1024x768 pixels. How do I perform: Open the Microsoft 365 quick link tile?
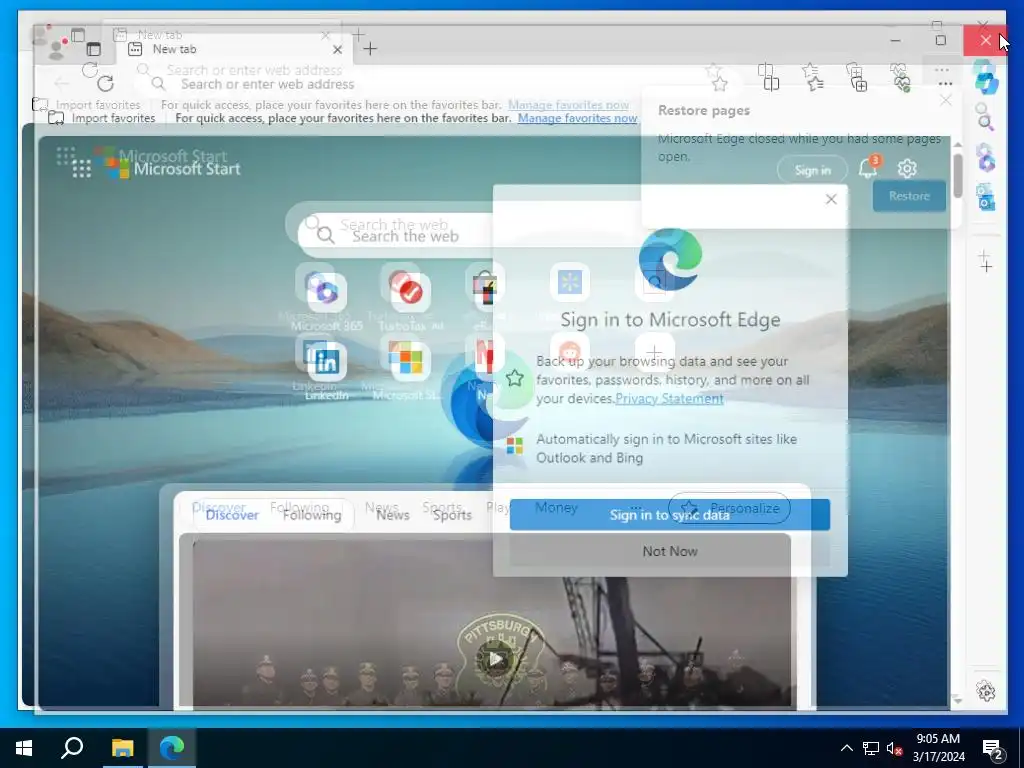[327, 293]
